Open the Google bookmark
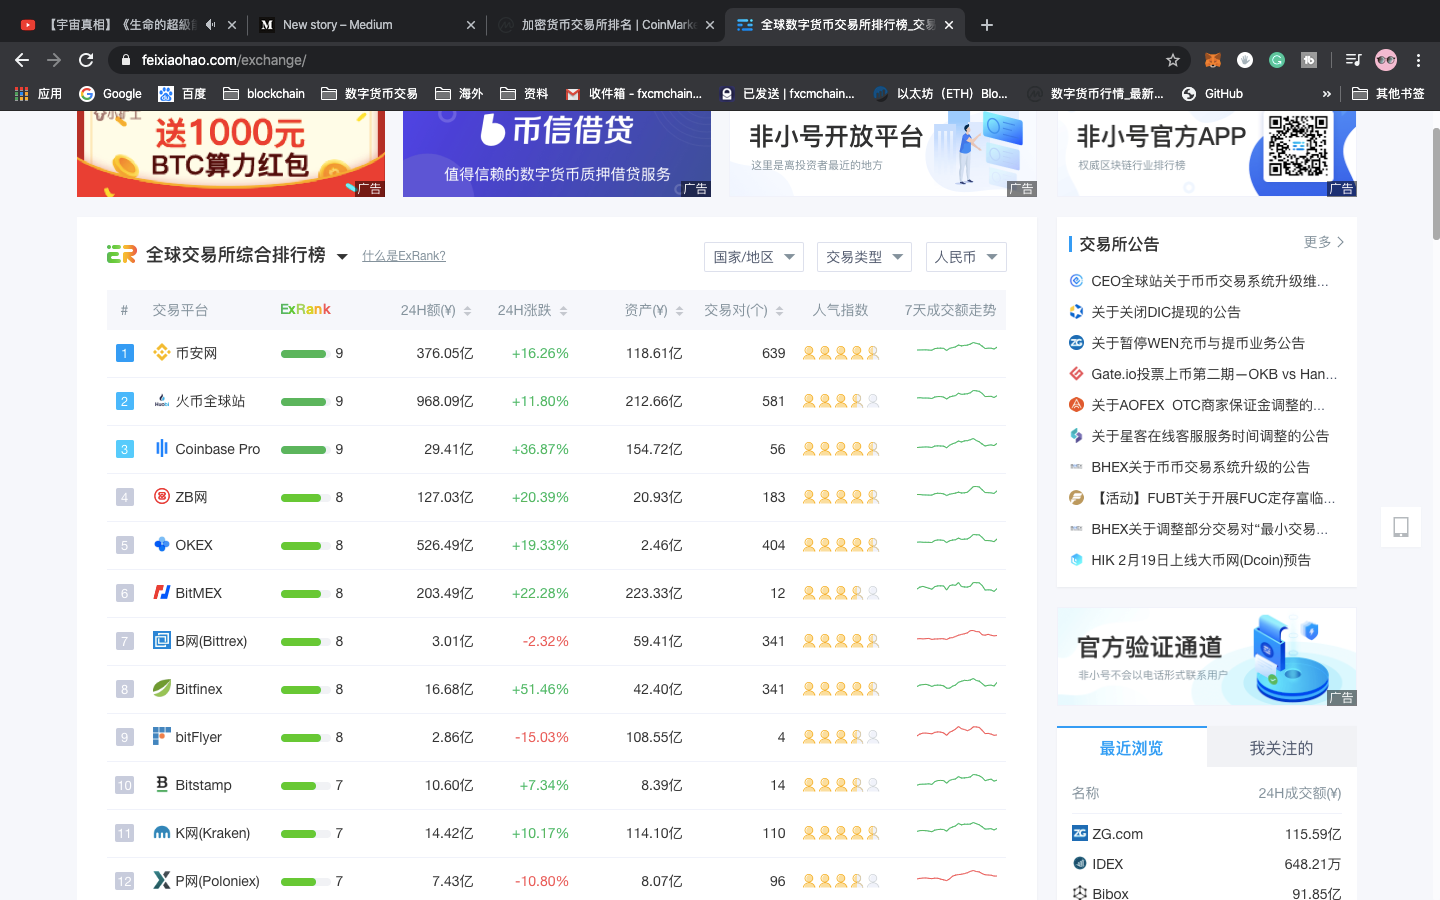Viewport: 1440px width, 900px height. pyautogui.click(x=111, y=94)
